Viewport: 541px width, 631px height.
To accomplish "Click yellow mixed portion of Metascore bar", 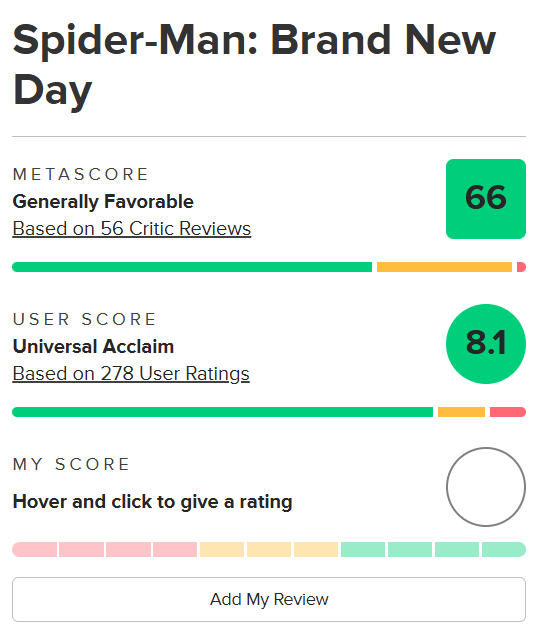I will [444, 267].
